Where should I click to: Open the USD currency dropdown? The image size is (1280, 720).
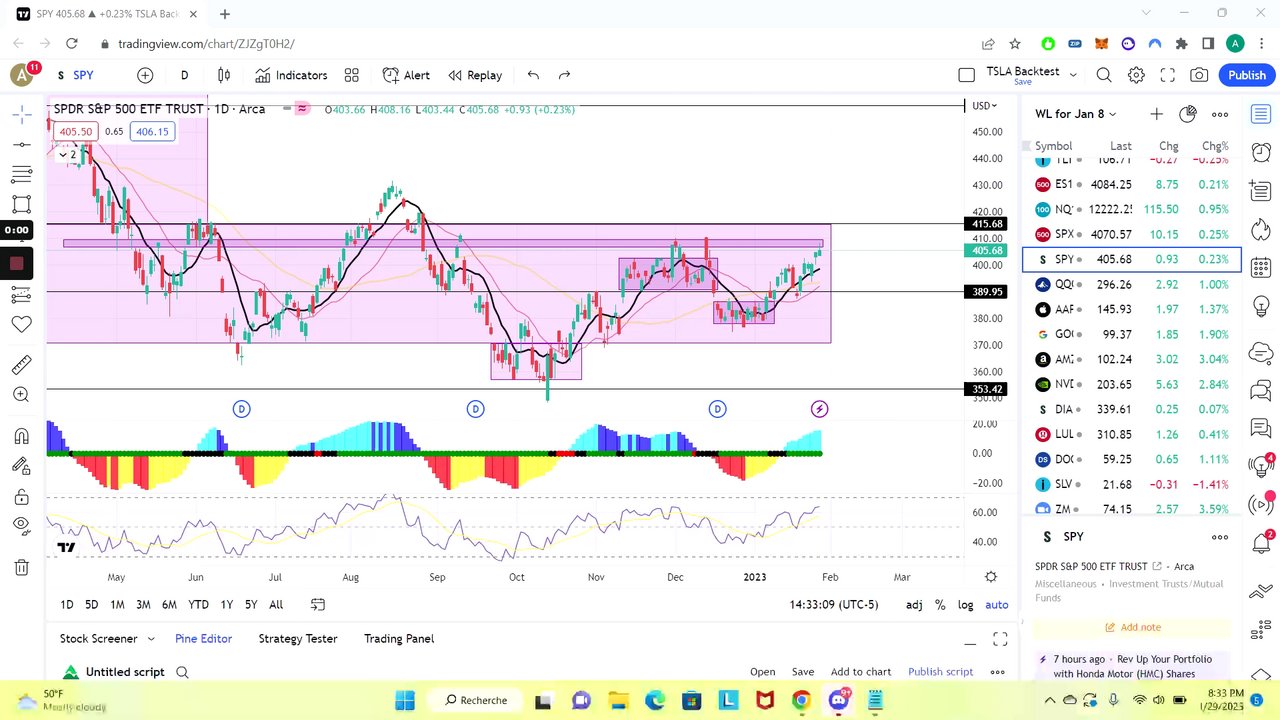(984, 106)
